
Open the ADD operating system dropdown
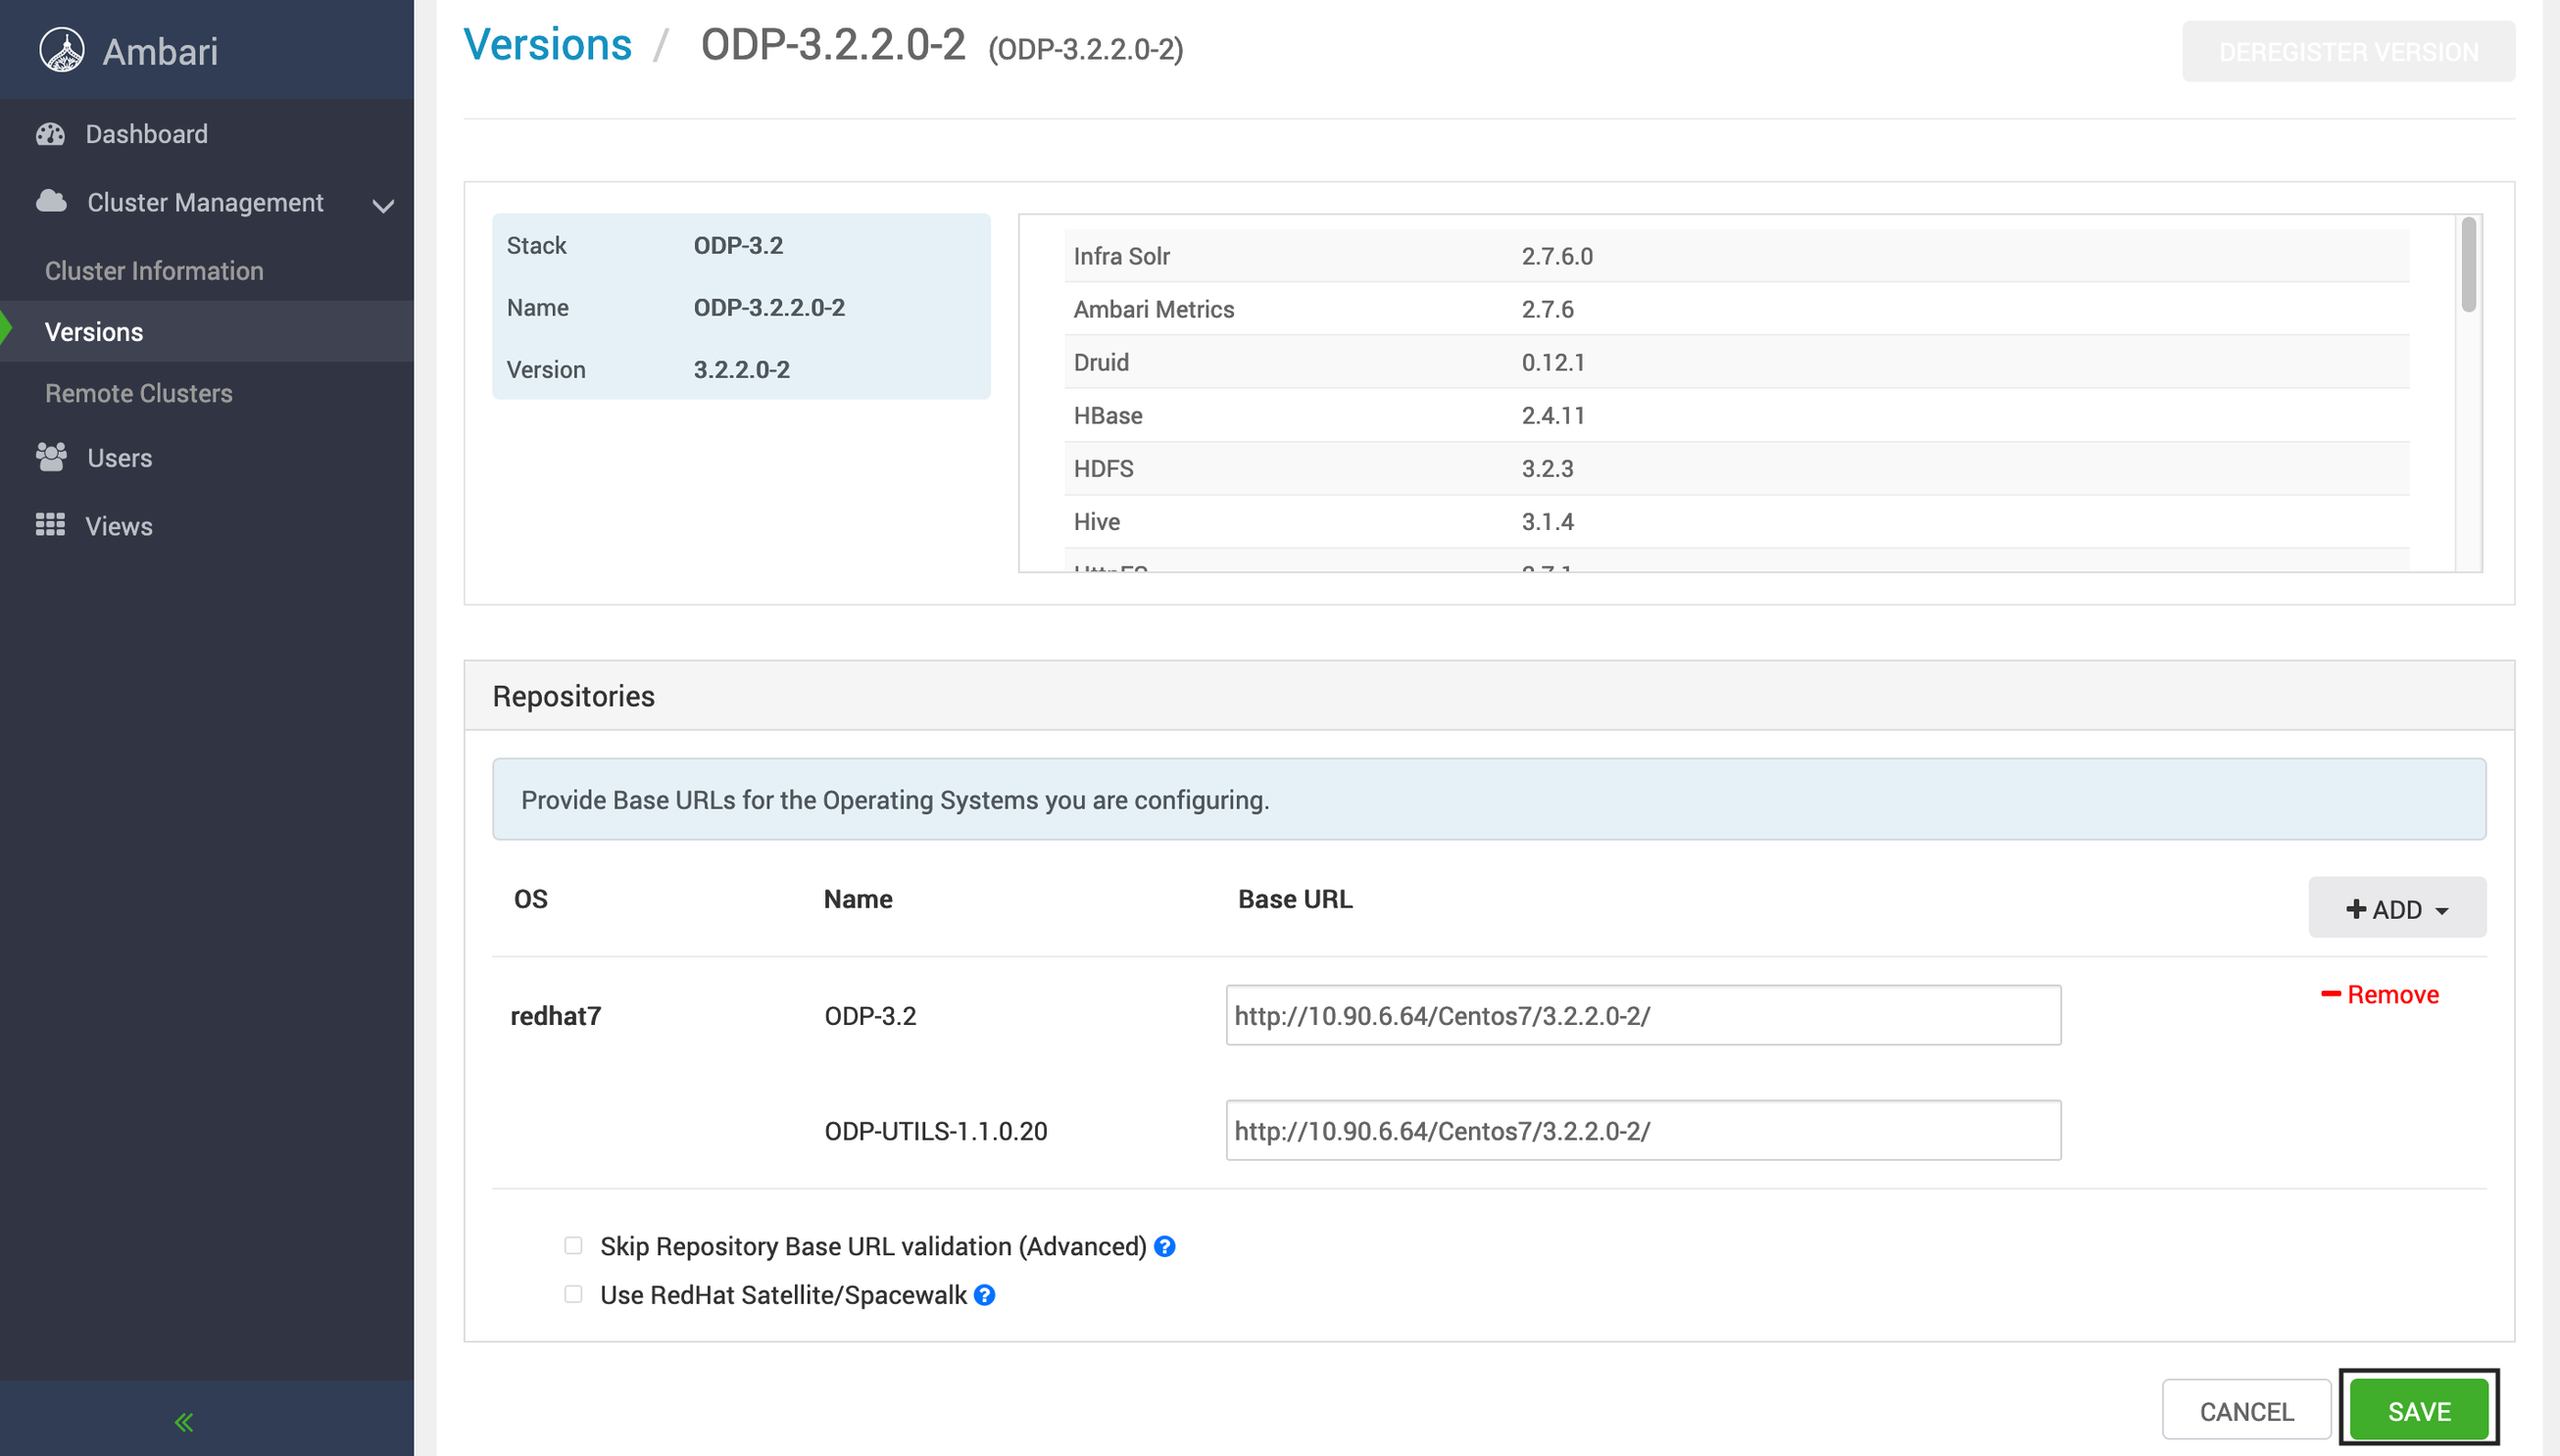coord(2397,908)
